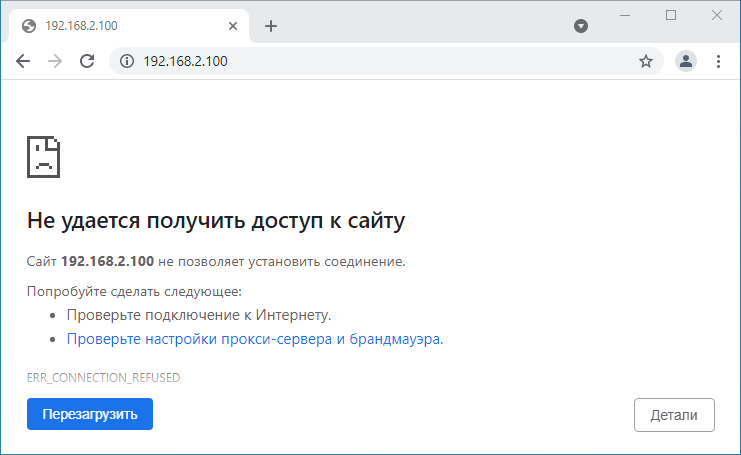Click the ERR_CONNECTION_REFUSED error code
741x455 pixels.
pyautogui.click(x=103, y=378)
